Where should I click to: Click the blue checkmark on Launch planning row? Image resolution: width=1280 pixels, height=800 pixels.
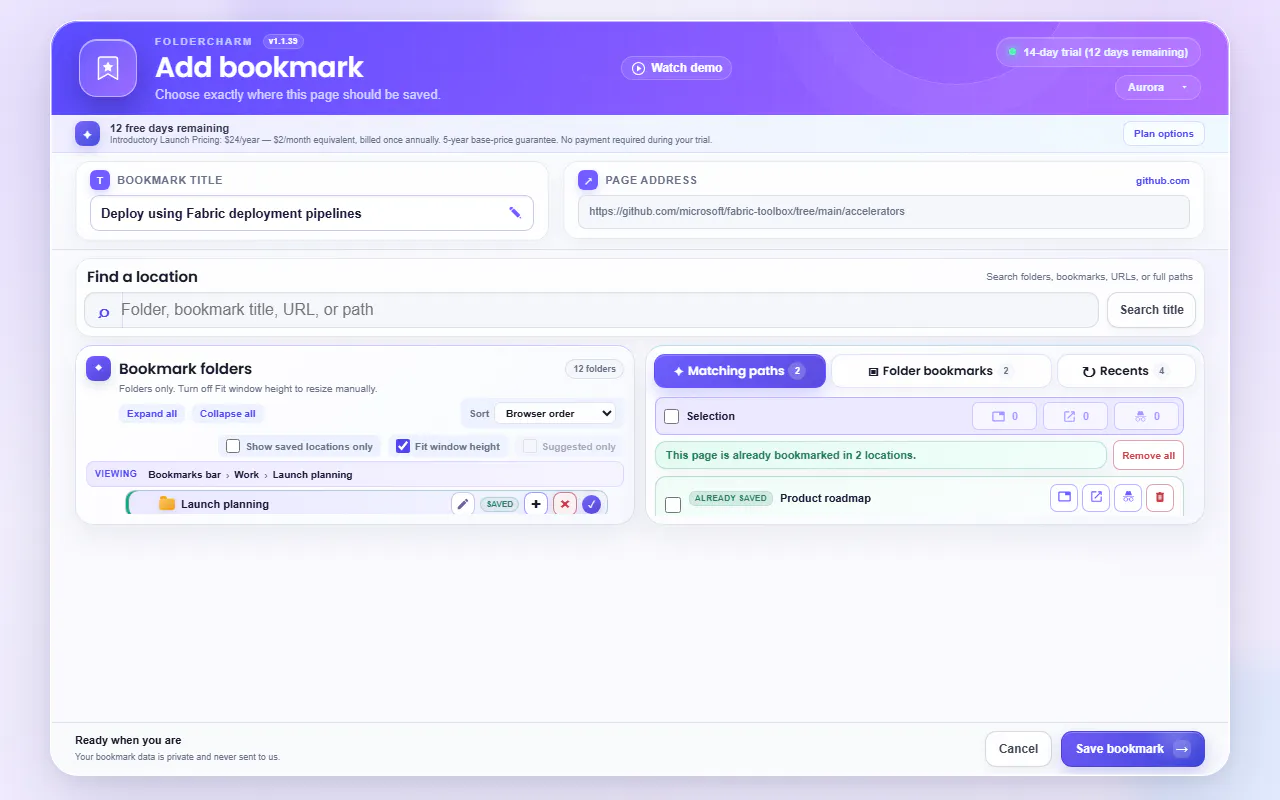click(x=592, y=504)
